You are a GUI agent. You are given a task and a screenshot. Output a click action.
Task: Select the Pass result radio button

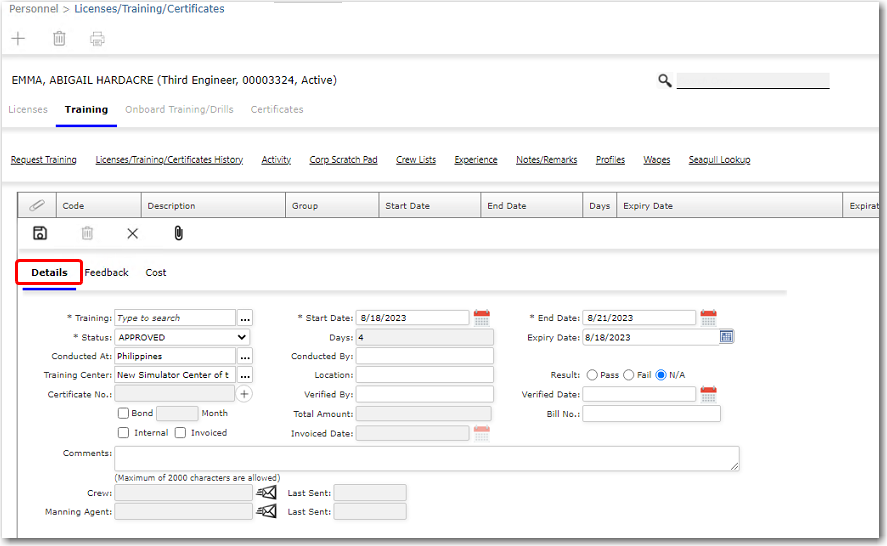592,375
